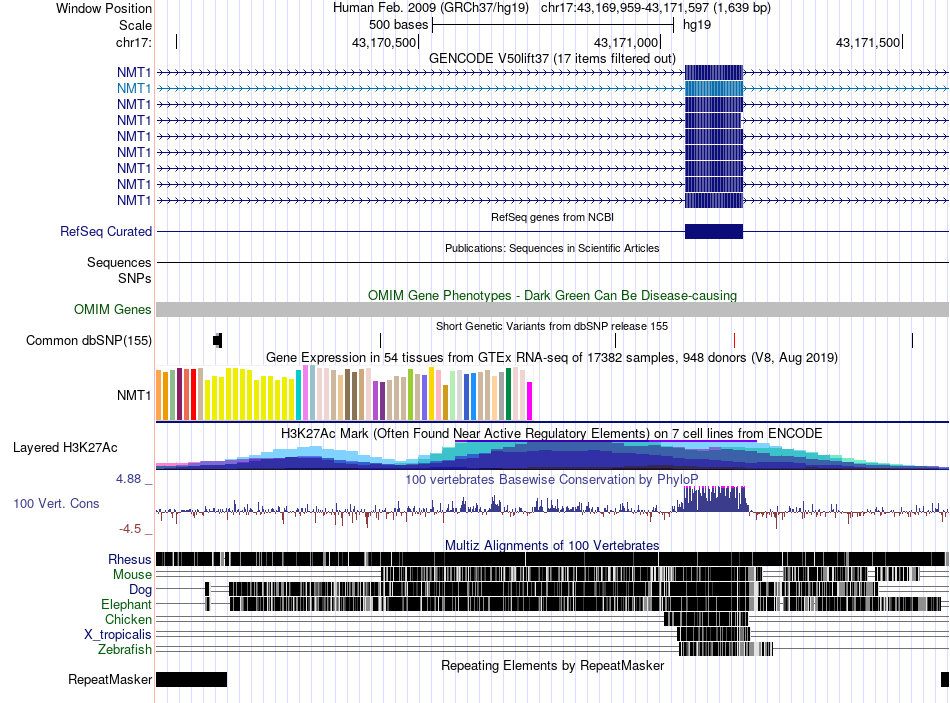Click the "Scale" track label
The width and height of the screenshot is (950, 703).
click(x=135, y=25)
